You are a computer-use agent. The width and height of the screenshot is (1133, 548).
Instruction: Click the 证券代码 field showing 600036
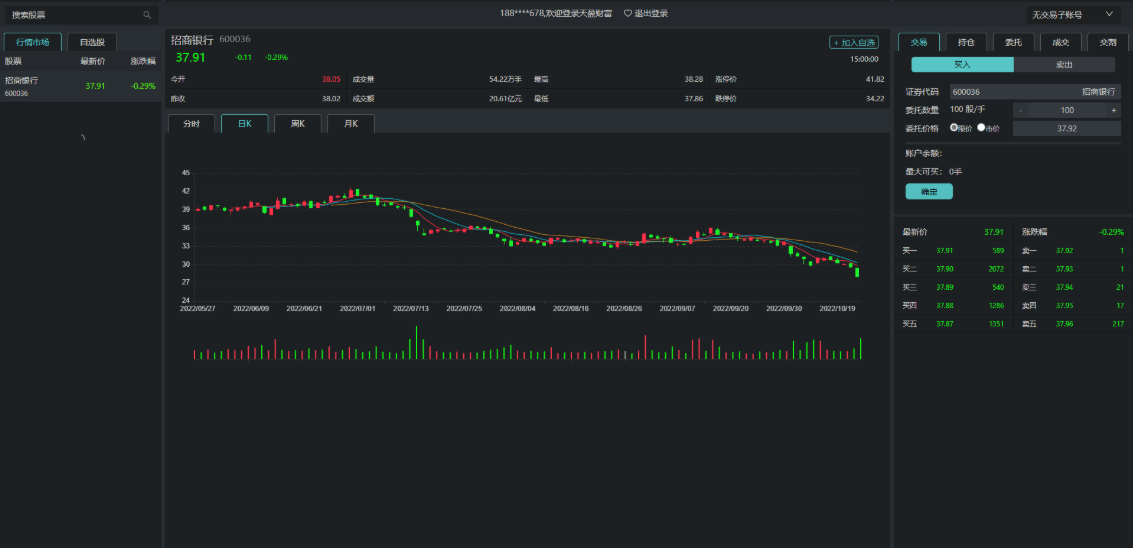click(1035, 92)
